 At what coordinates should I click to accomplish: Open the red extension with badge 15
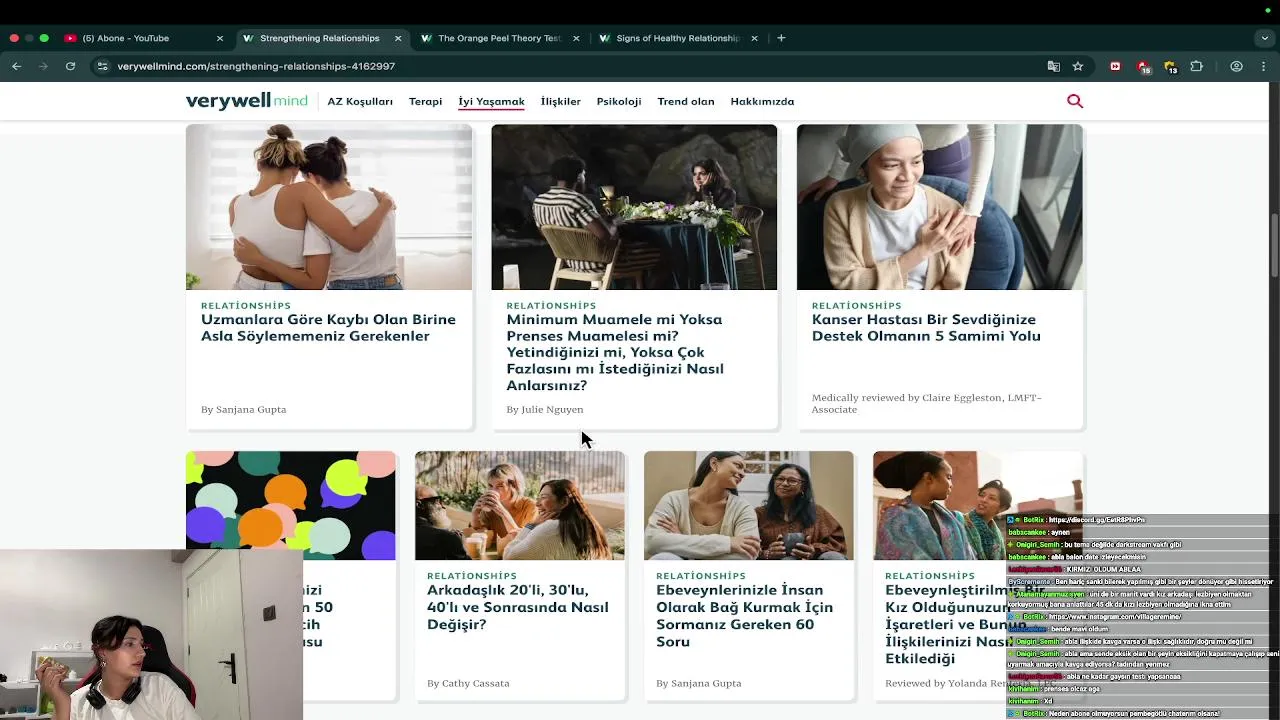[x=1143, y=67]
